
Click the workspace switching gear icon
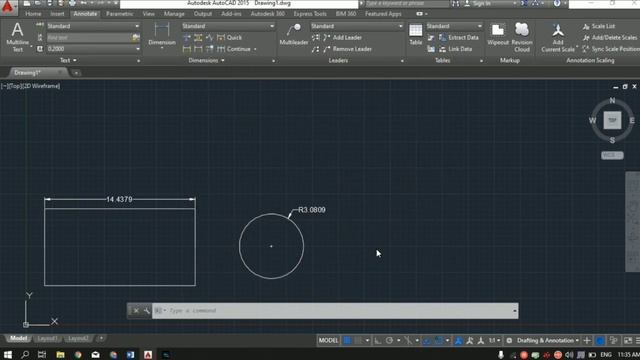coord(509,340)
